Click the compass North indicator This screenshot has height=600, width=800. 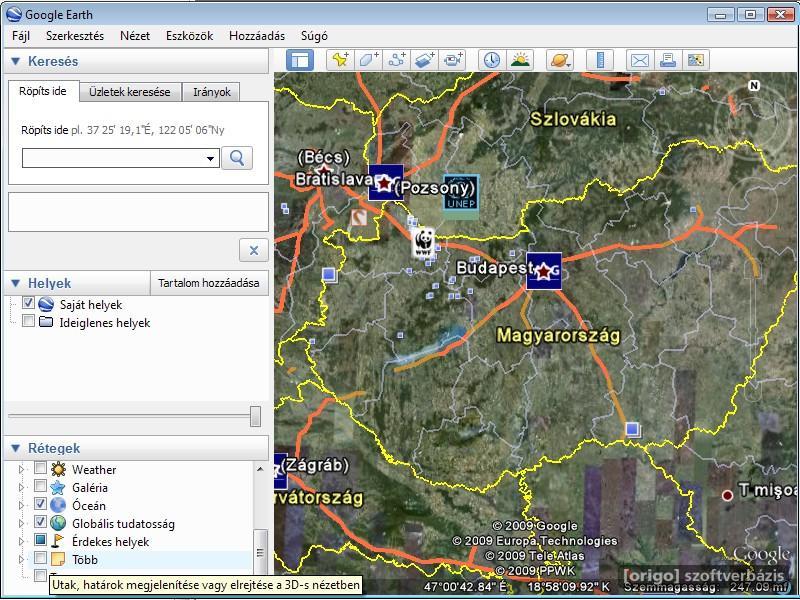[754, 86]
